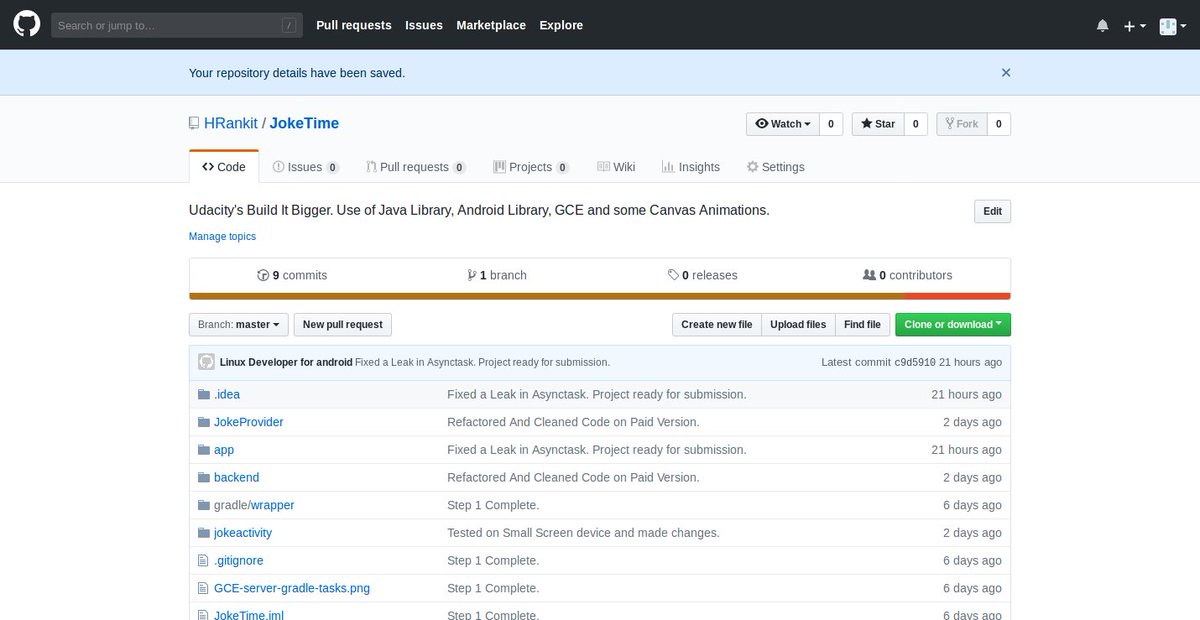Click the Manage topics link

(222, 237)
